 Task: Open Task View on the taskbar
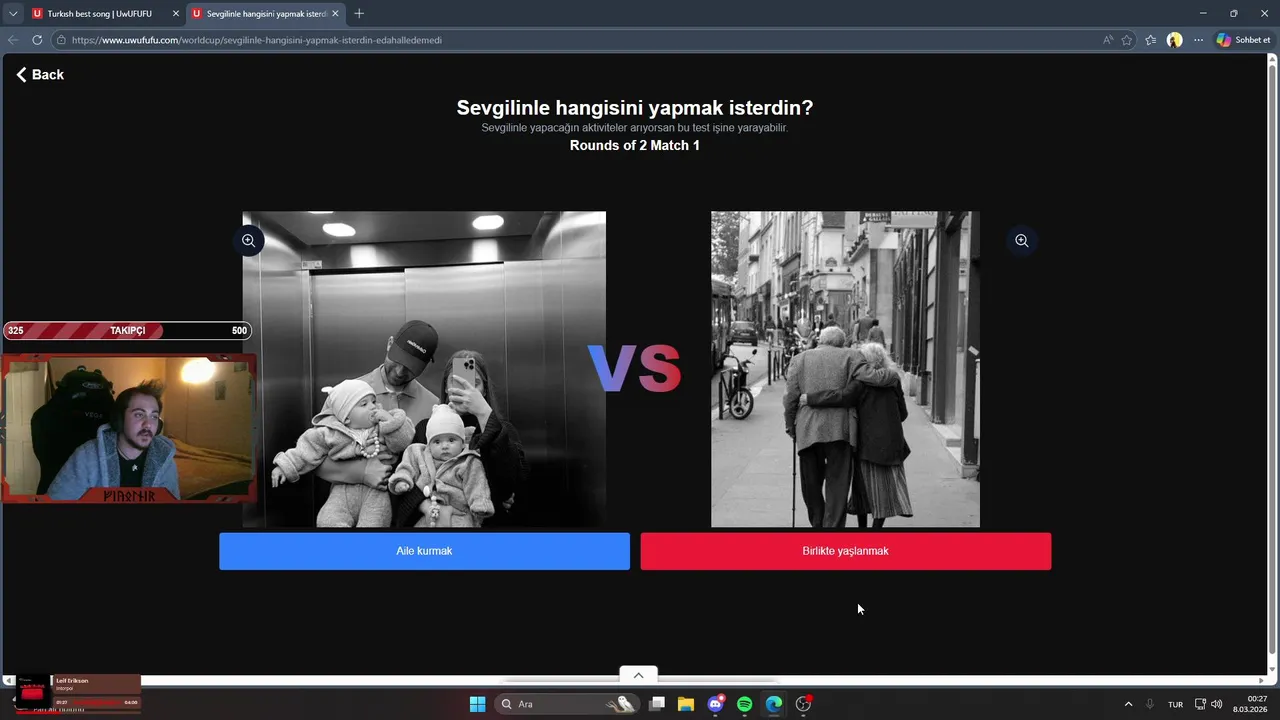point(657,704)
